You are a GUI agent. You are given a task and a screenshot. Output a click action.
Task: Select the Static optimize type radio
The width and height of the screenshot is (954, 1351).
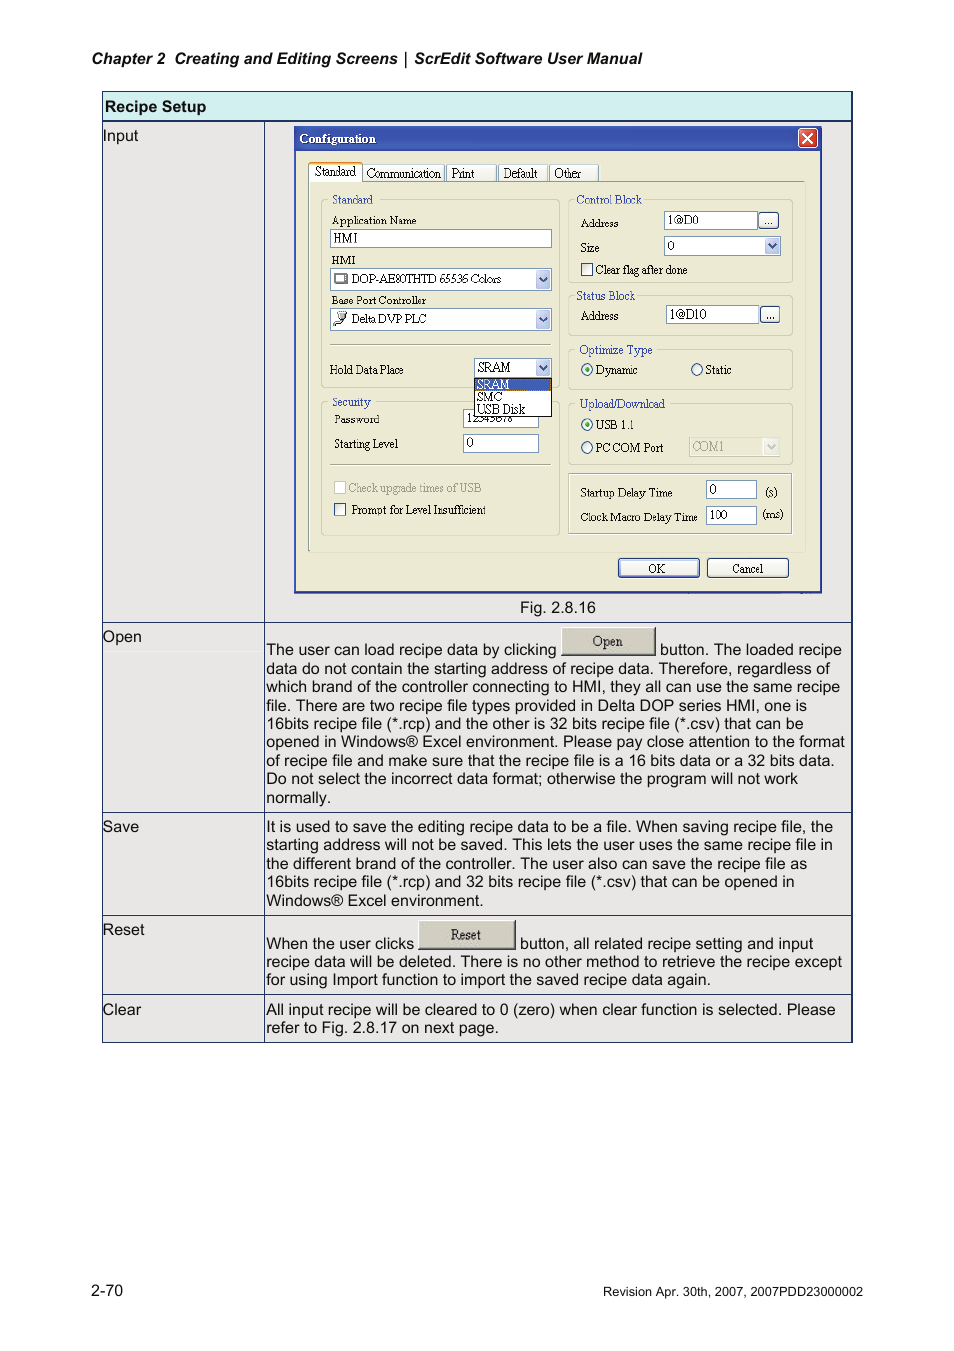(697, 370)
